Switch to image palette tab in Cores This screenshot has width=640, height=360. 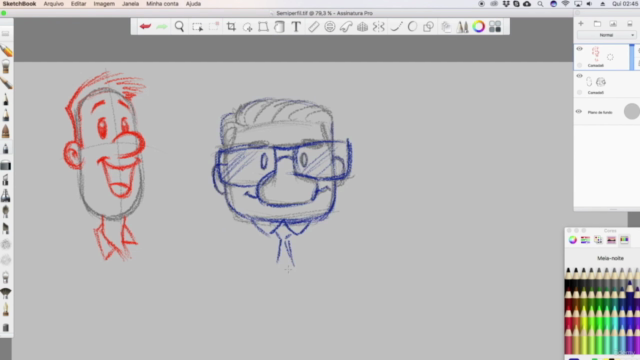coord(611,240)
